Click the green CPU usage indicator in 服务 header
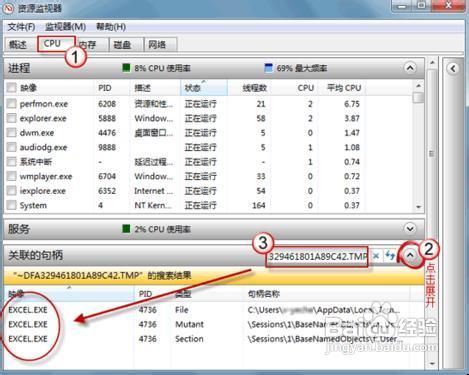Viewport: 469px width, 375px height. (x=126, y=229)
